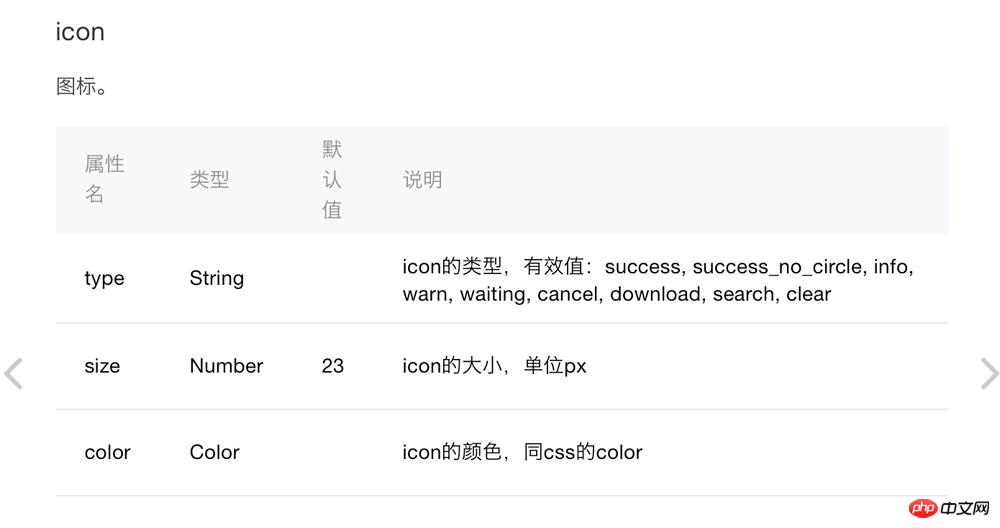Click the 'Color' type cell
Screen dimensions: 1000x528
click(x=214, y=452)
